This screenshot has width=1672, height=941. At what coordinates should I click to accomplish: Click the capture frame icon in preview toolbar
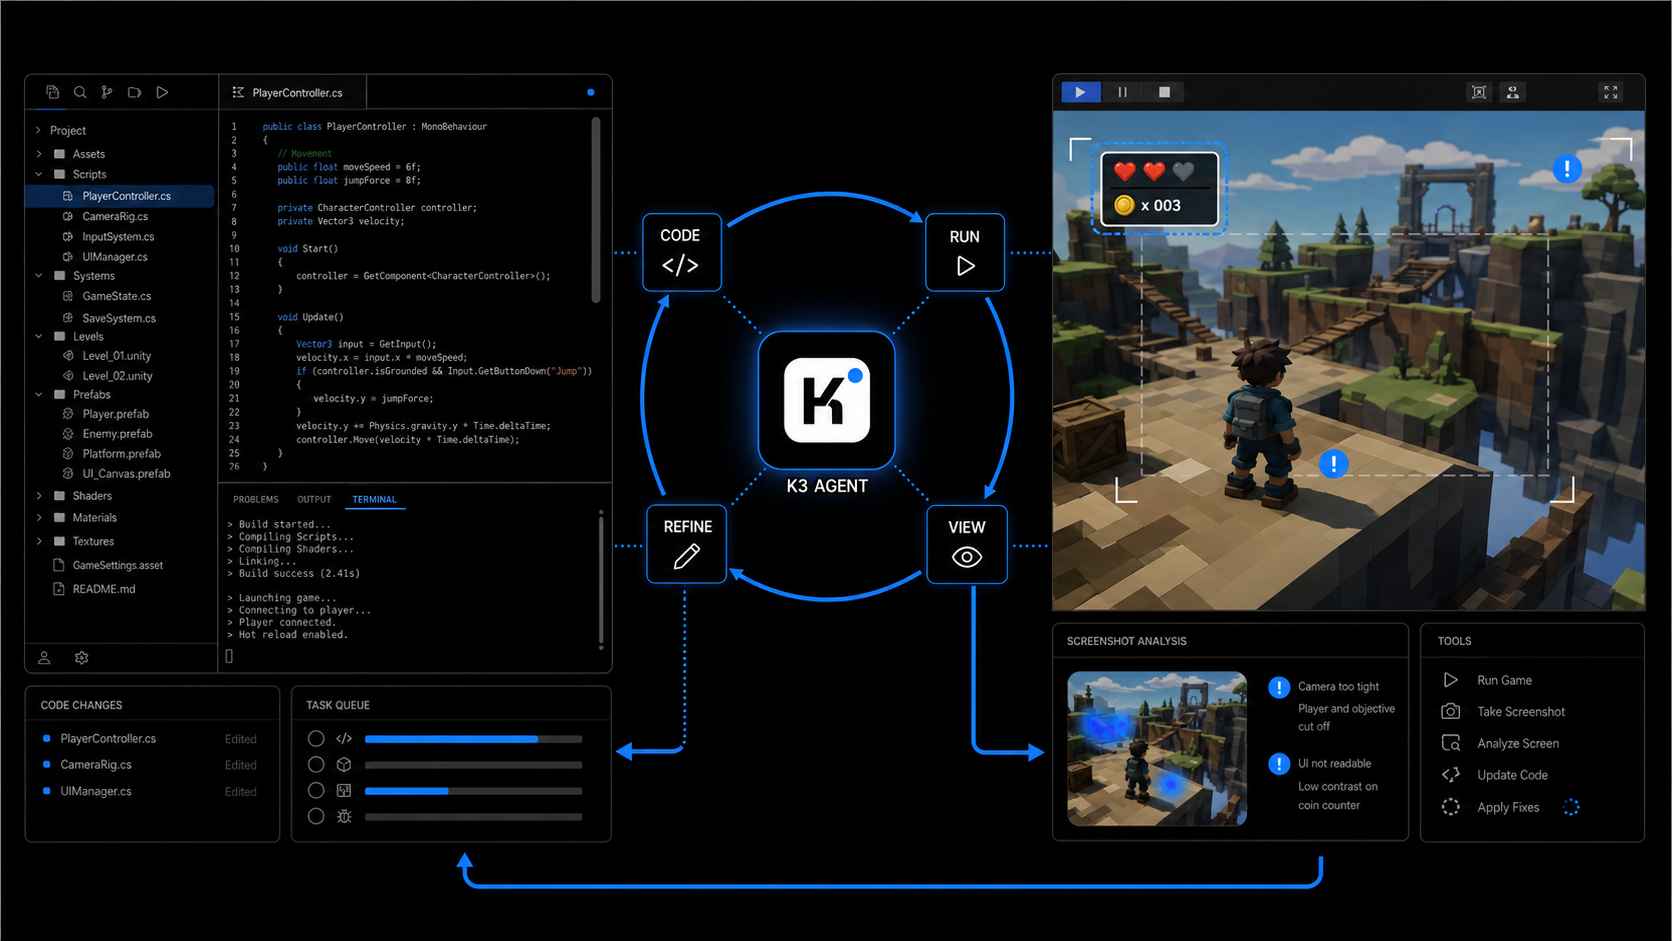(1479, 92)
